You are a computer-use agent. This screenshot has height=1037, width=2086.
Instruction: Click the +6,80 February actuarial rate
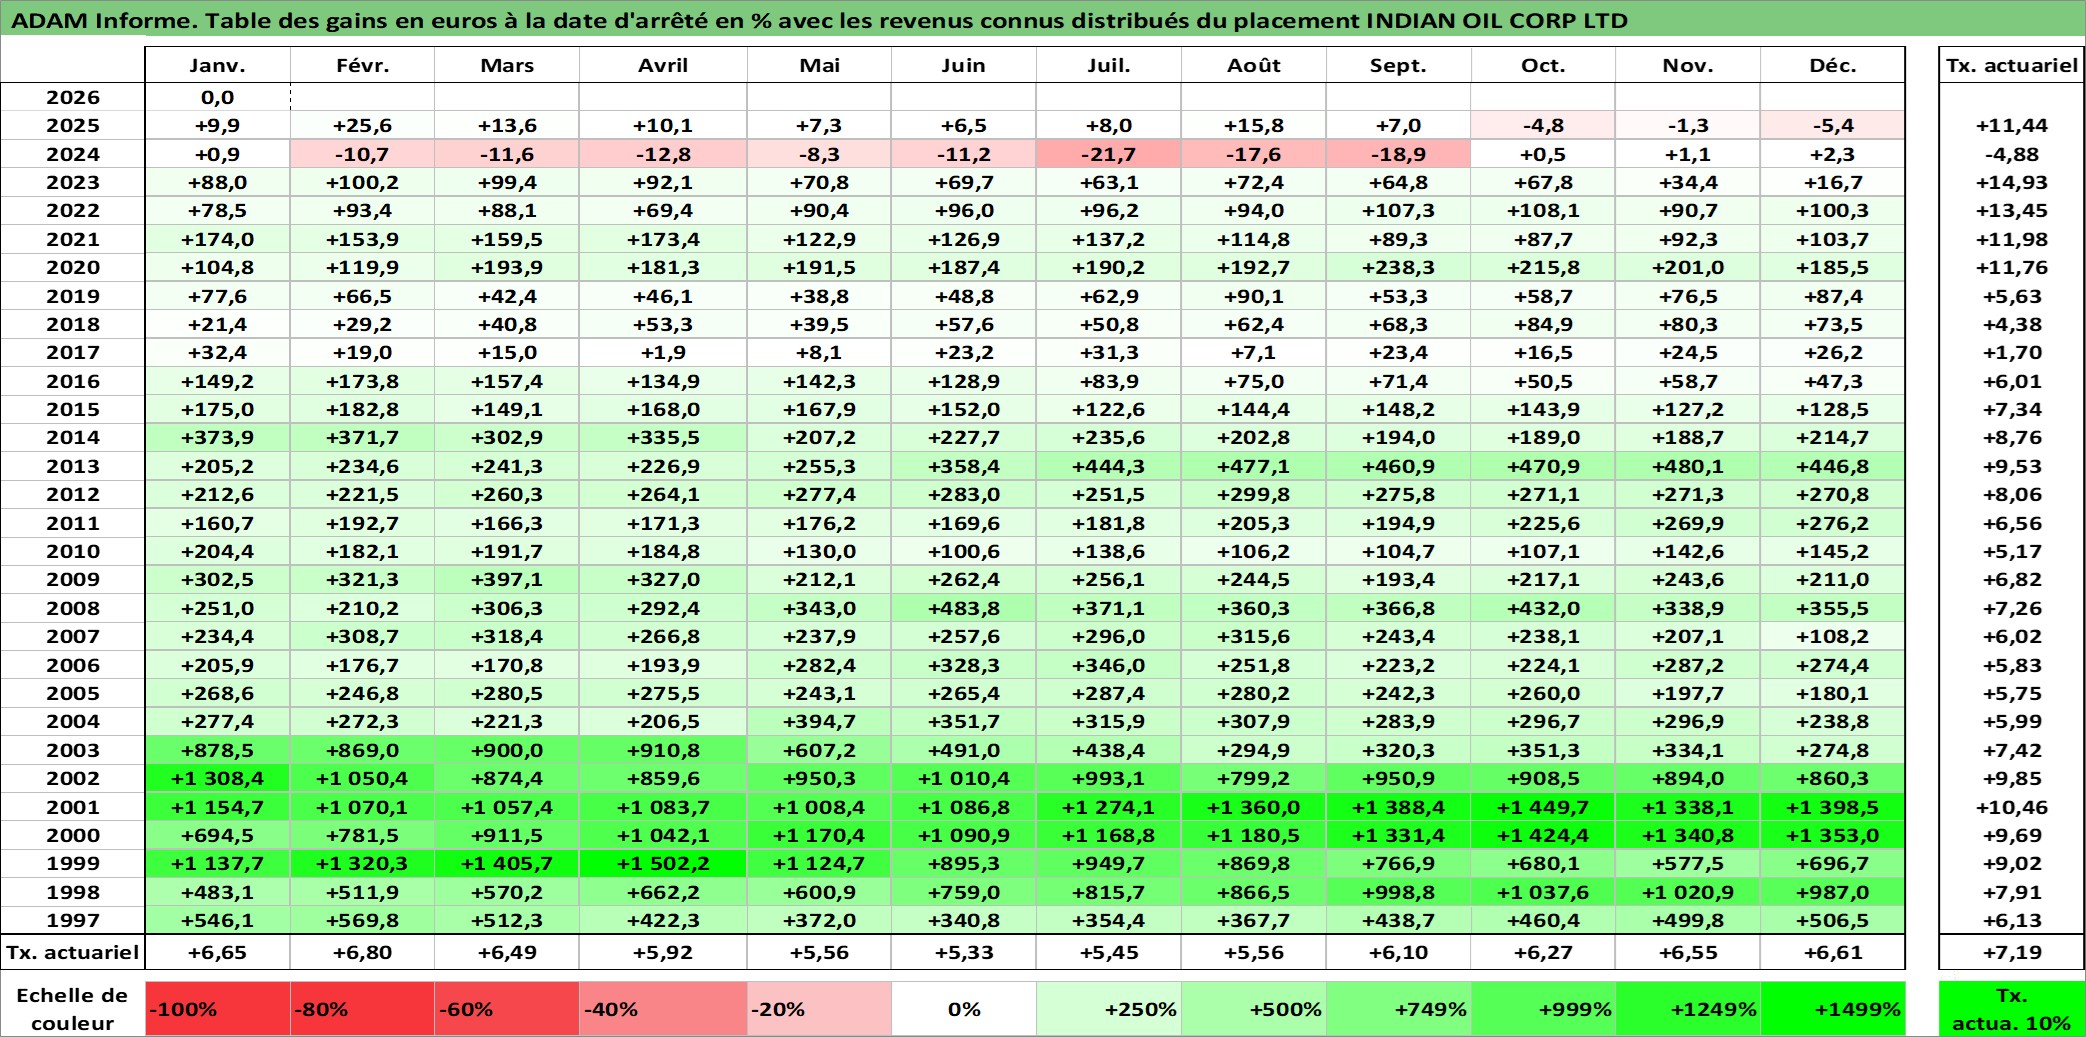[363, 952]
